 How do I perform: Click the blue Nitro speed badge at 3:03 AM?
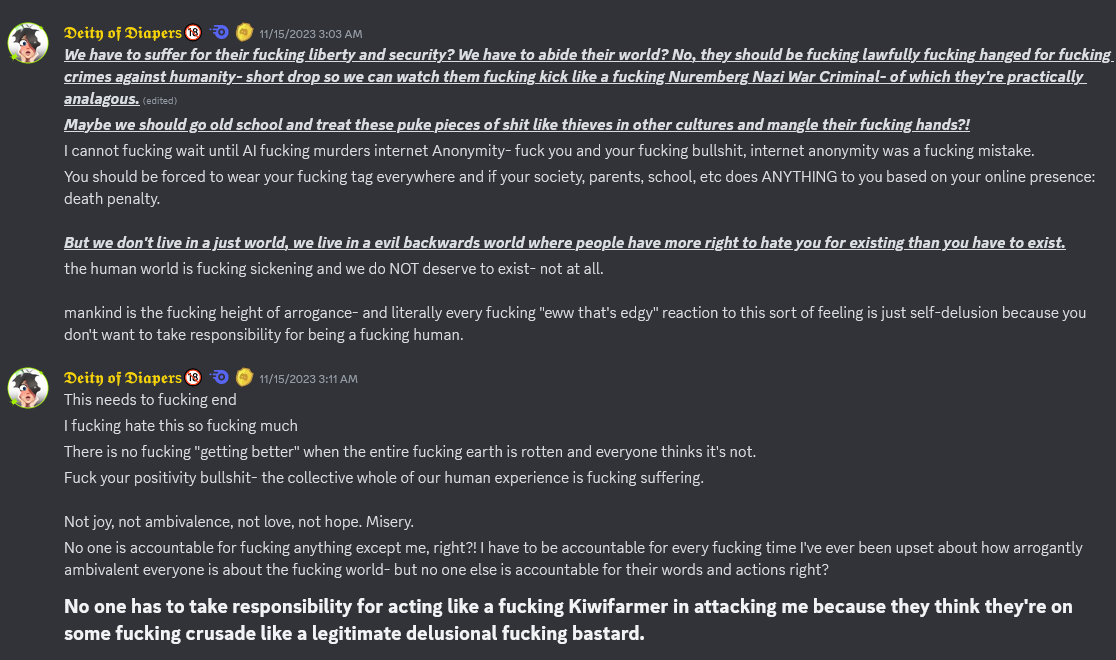pos(219,32)
